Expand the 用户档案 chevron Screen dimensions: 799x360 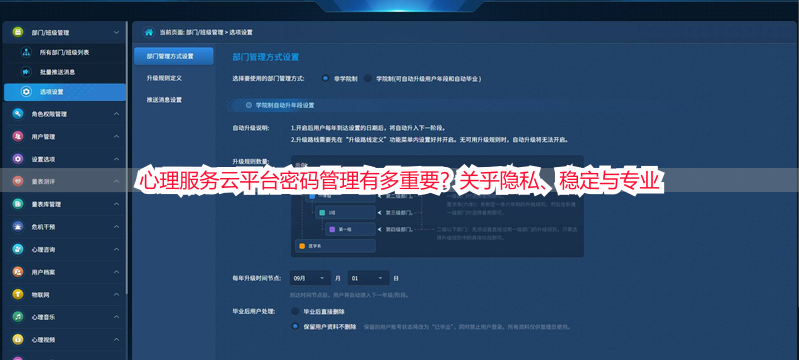[x=116, y=272]
